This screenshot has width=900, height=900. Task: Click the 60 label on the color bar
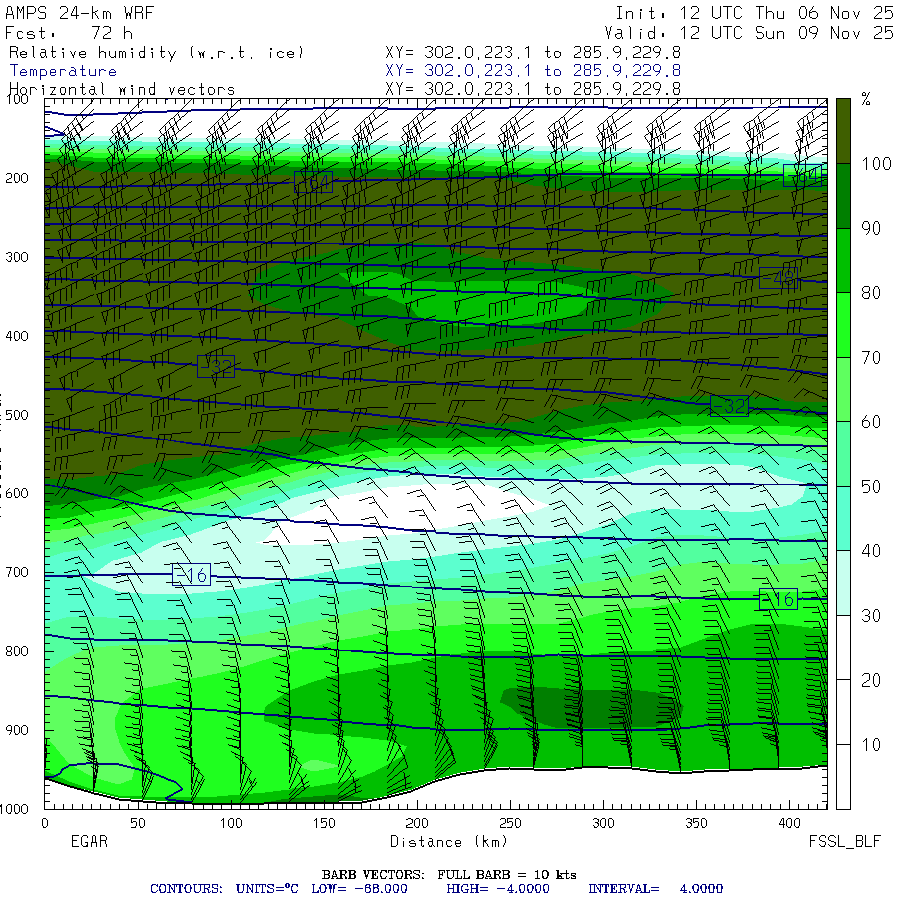click(871, 422)
